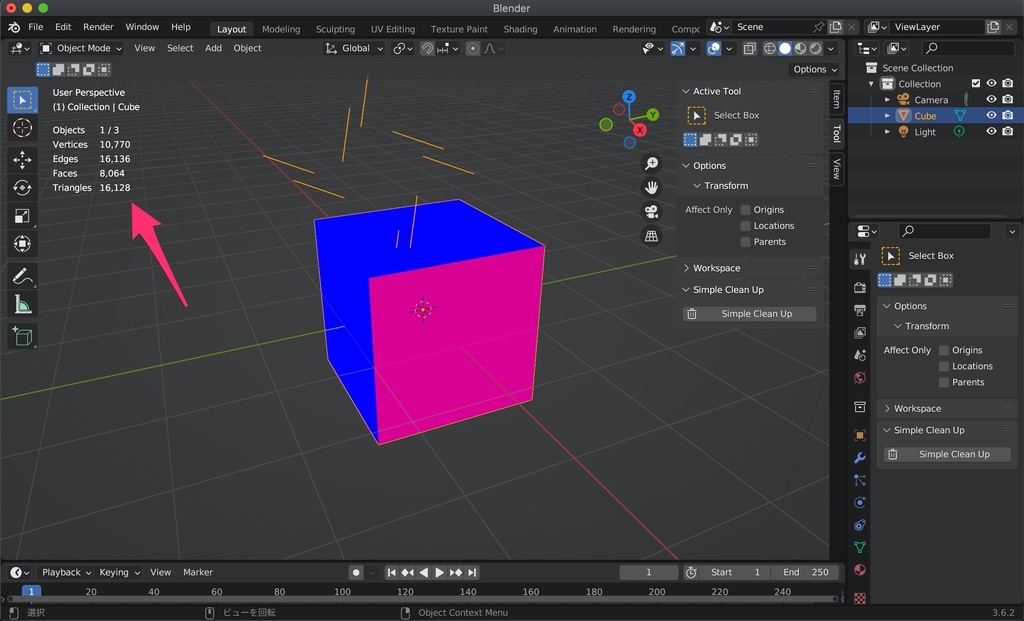Switch to the Shading workspace tab
The image size is (1024, 621).
[x=520, y=29]
